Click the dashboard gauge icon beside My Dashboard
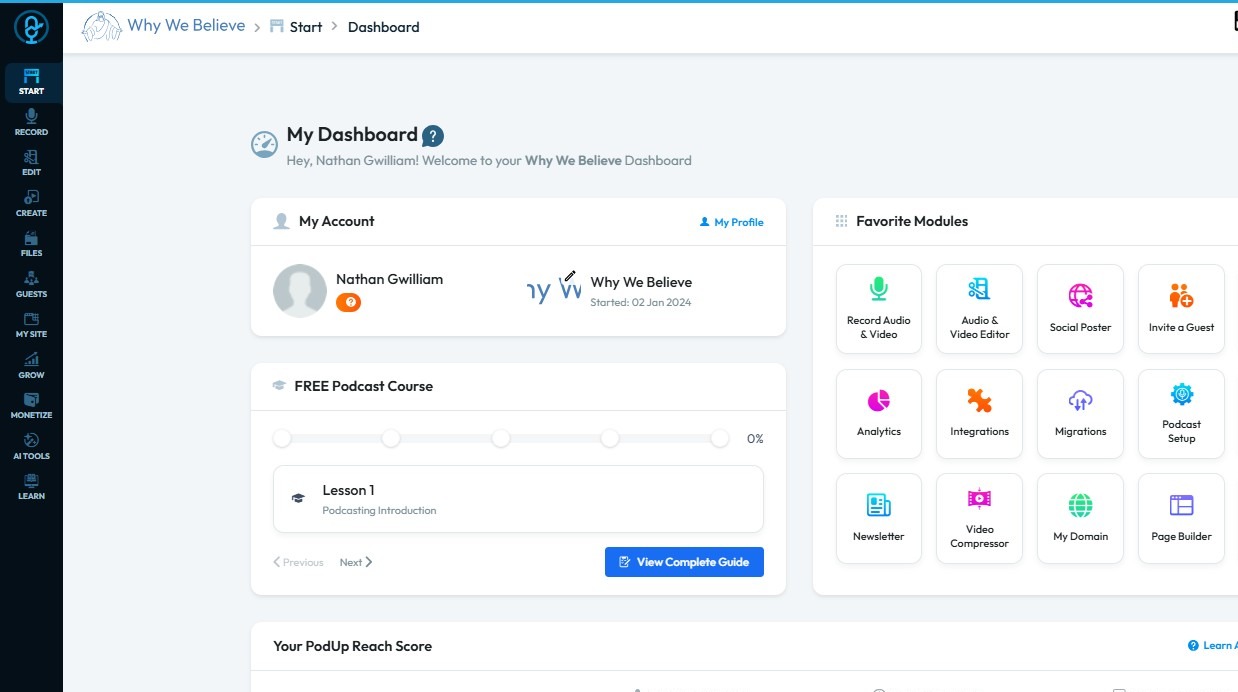Image resolution: width=1238 pixels, height=692 pixels. pyautogui.click(x=264, y=145)
